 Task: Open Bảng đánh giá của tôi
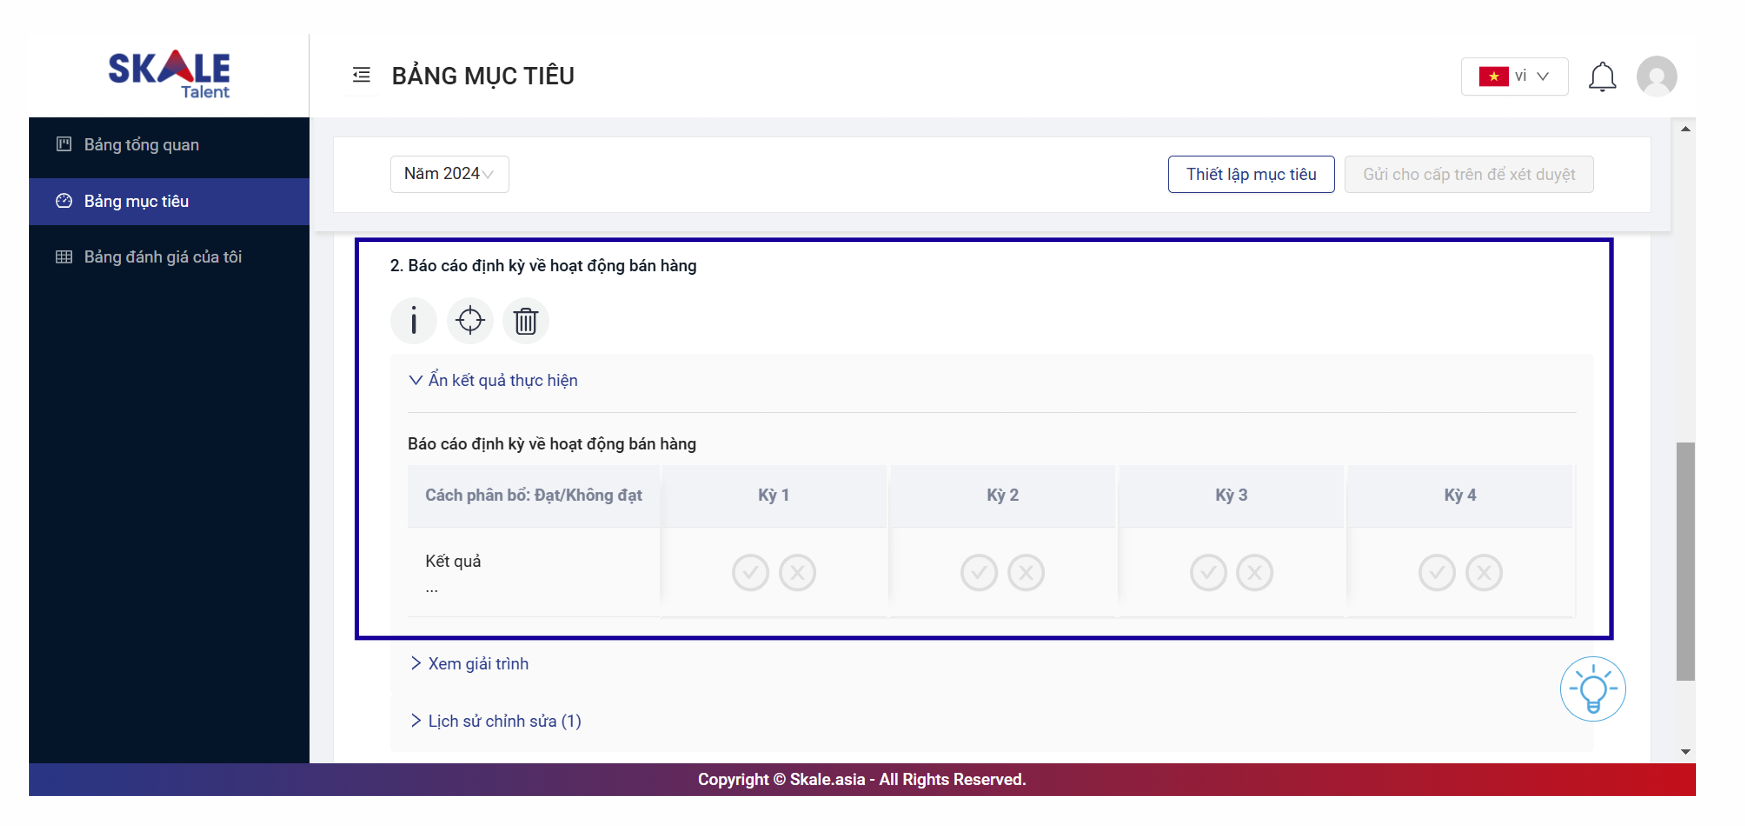162,257
